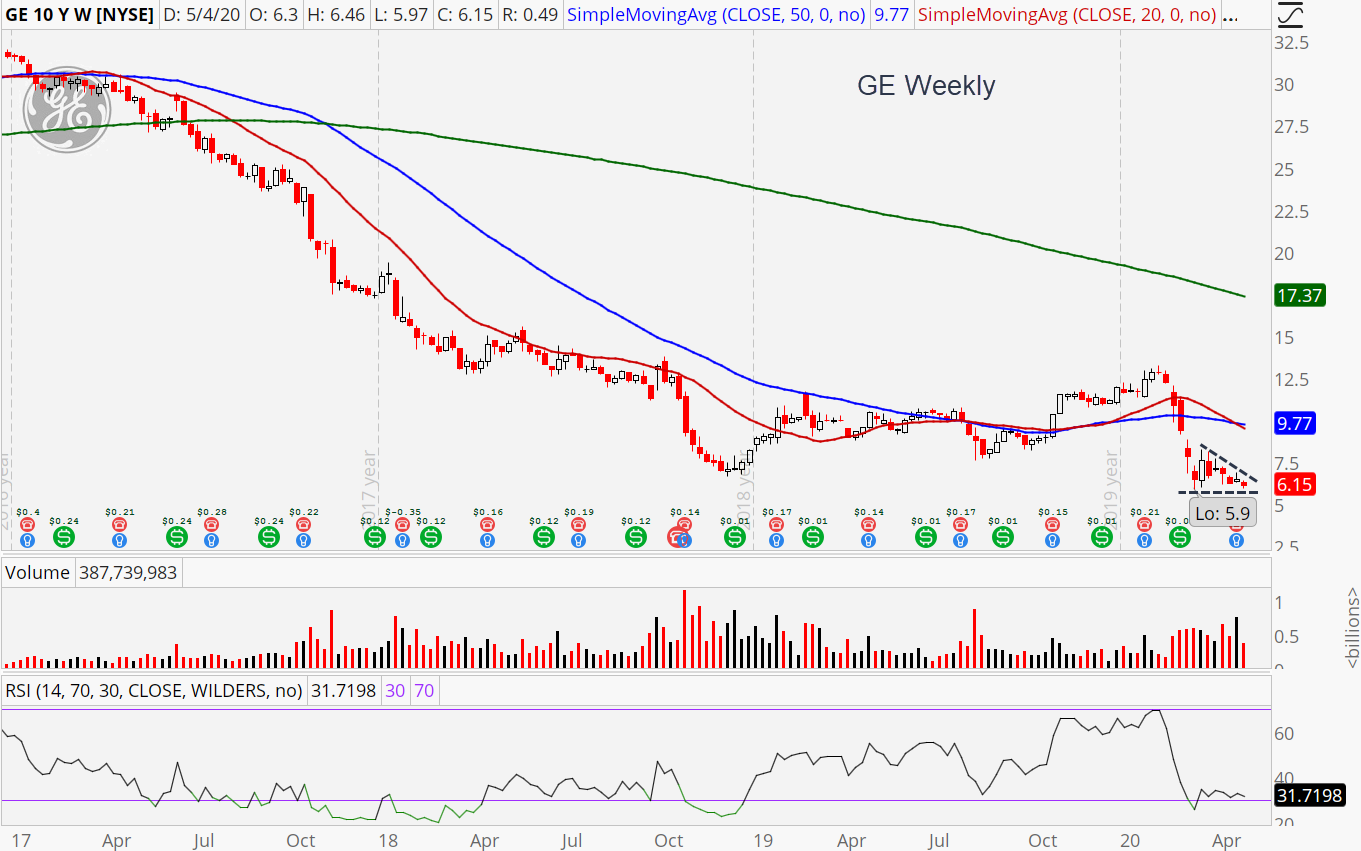The width and height of the screenshot is (1361, 851).
Task: Click the 387,739,983 volume value
Action: pyautogui.click(x=131, y=573)
